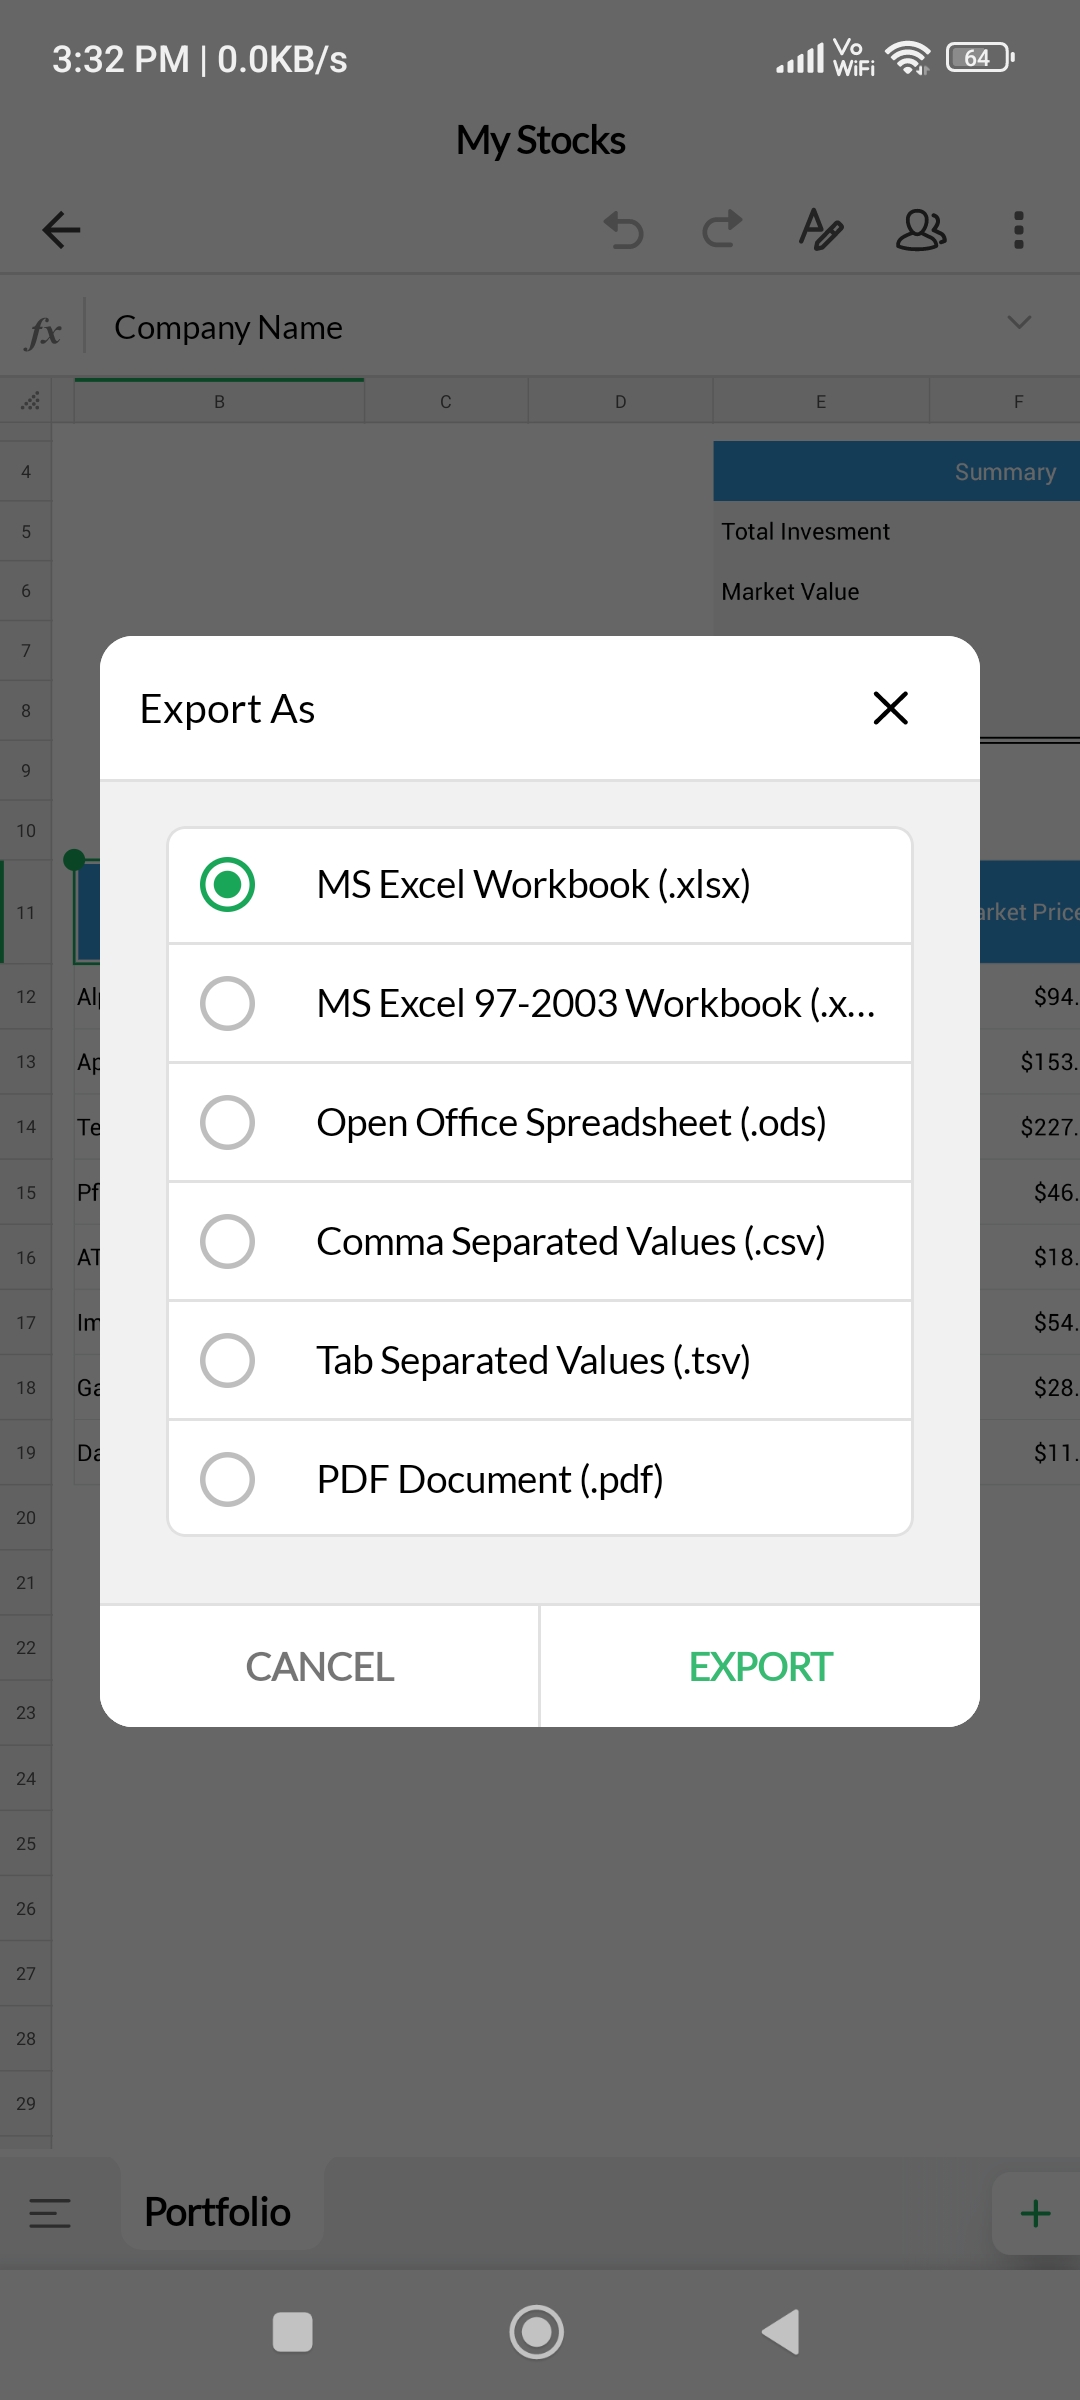This screenshot has width=1080, height=2400.
Task: Open the text format pen icon
Action: (821, 230)
